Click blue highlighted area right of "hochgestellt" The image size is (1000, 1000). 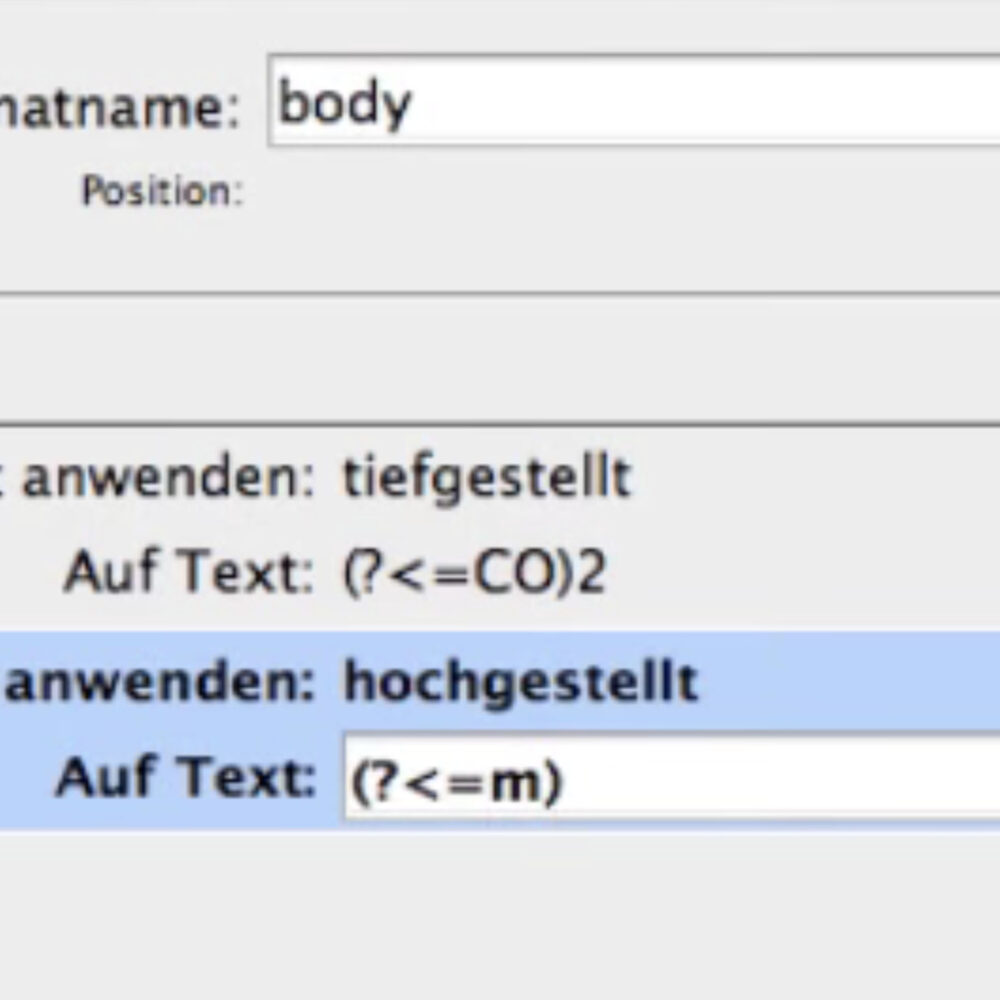pyautogui.click(x=849, y=683)
